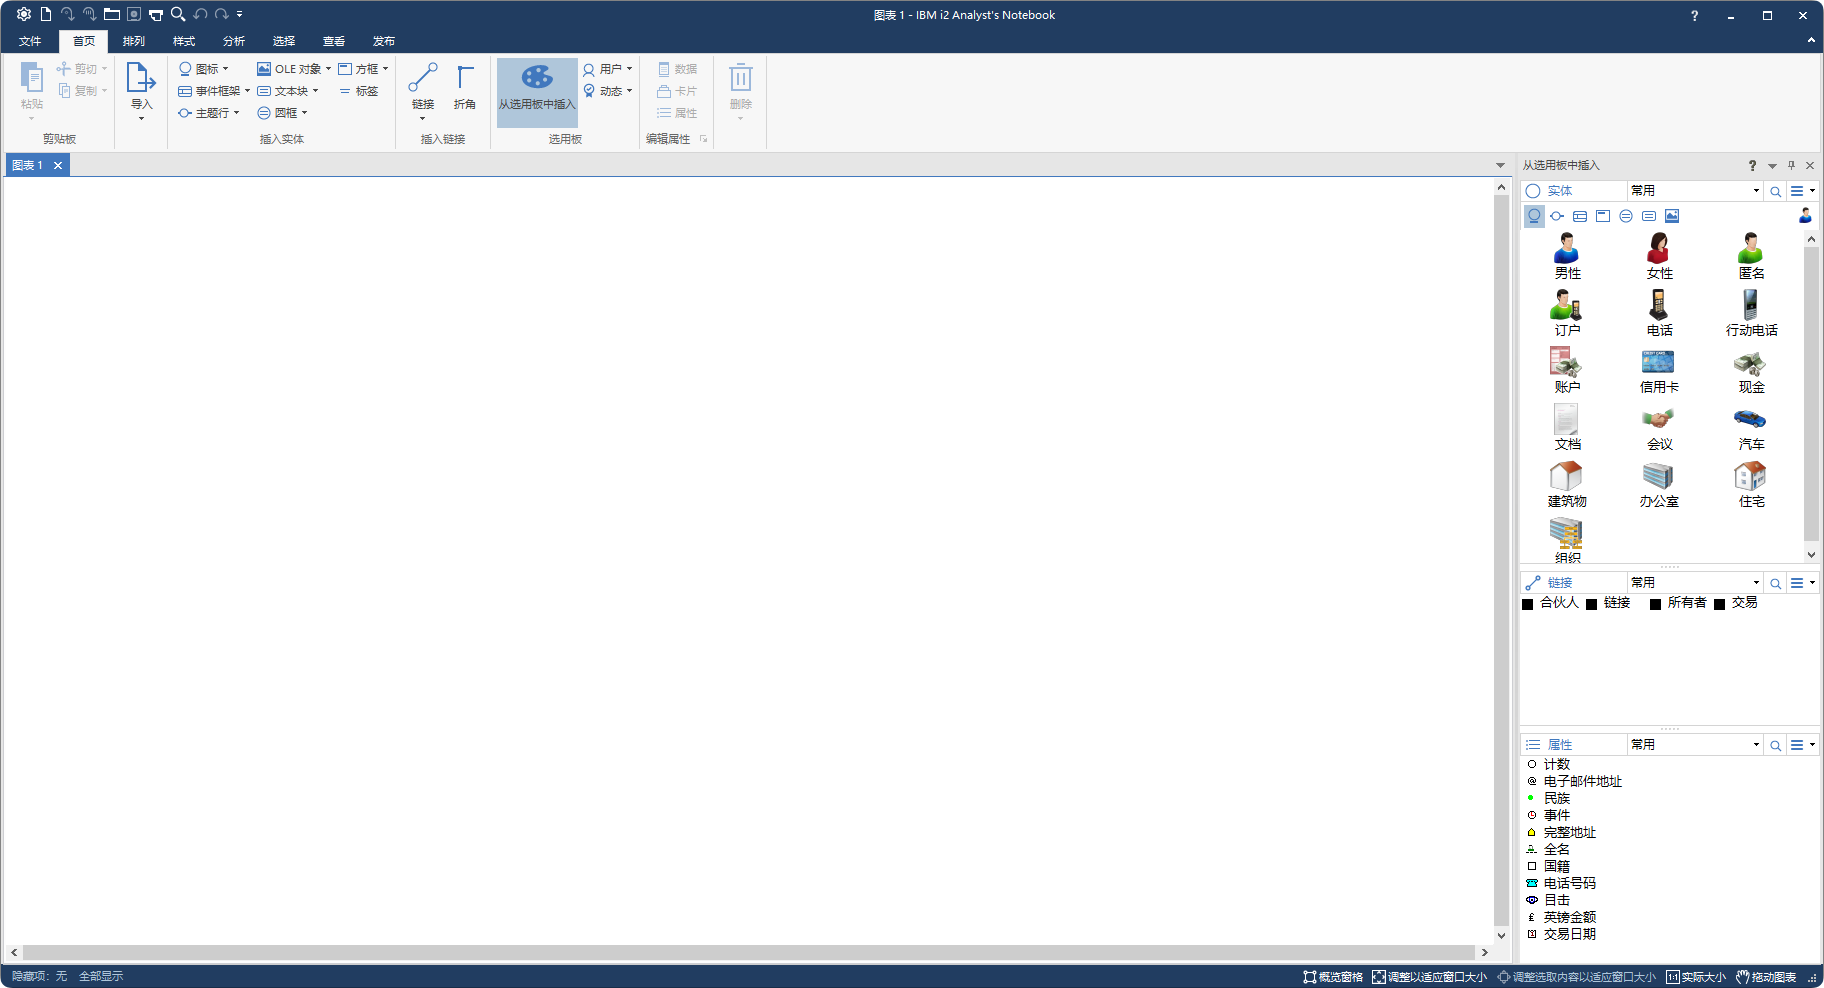Screen dimensions: 1824x988
Task: Click 全部显示 in the status bar
Action: [x=101, y=976]
